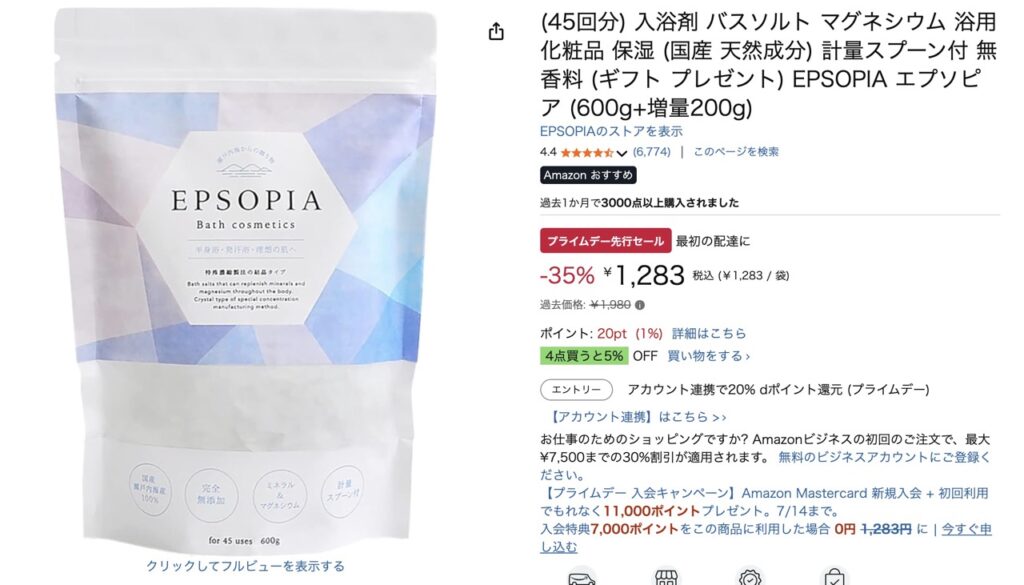Click the storefront seller icon
Screen dimensions: 1024x585
click(x=665, y=578)
